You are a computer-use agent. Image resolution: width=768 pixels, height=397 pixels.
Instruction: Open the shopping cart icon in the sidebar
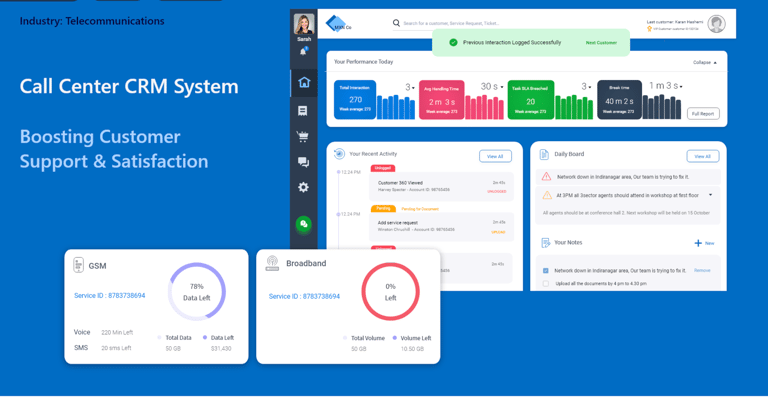(303, 137)
